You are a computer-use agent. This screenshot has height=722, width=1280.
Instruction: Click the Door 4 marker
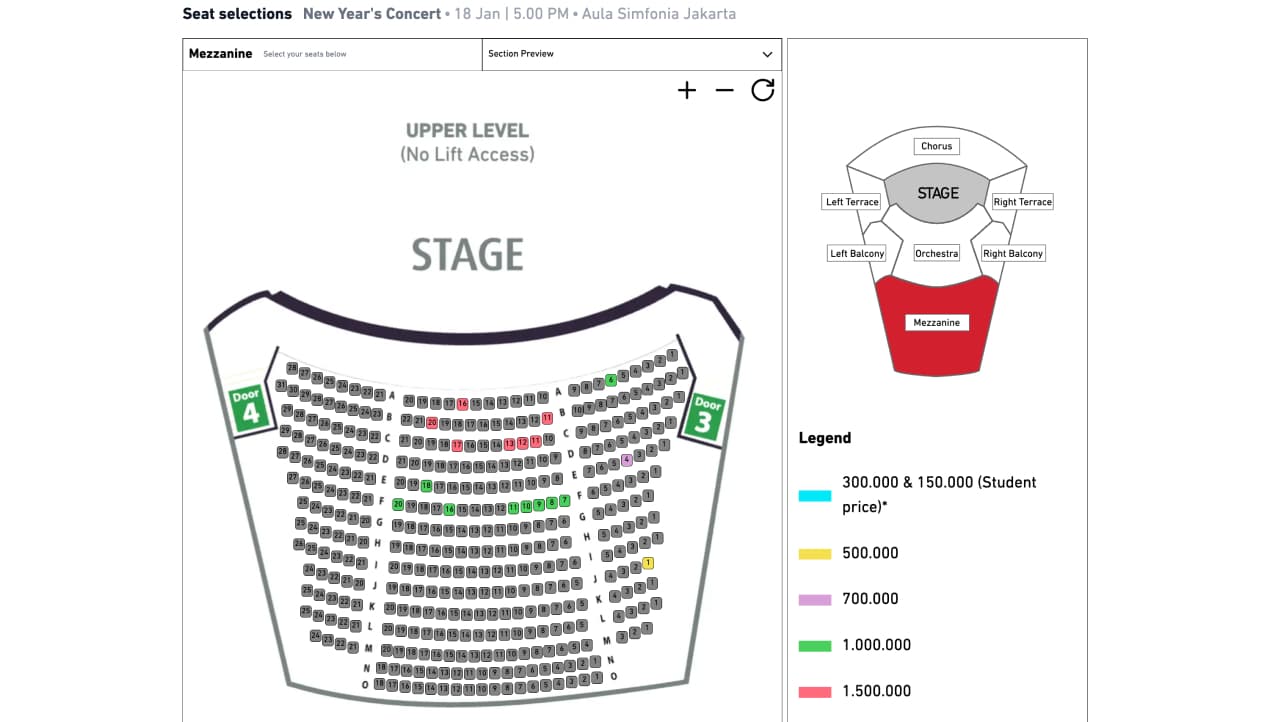click(x=248, y=410)
